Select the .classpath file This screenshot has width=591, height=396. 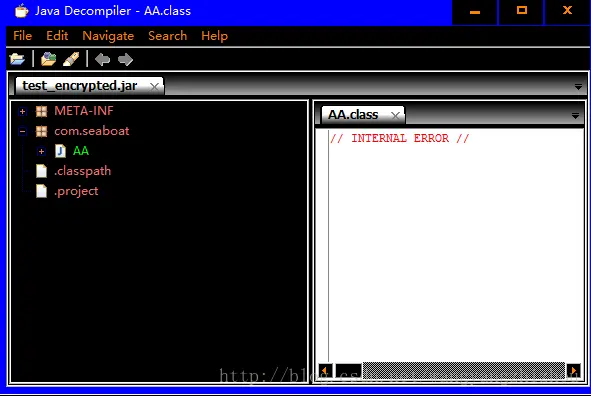83,171
